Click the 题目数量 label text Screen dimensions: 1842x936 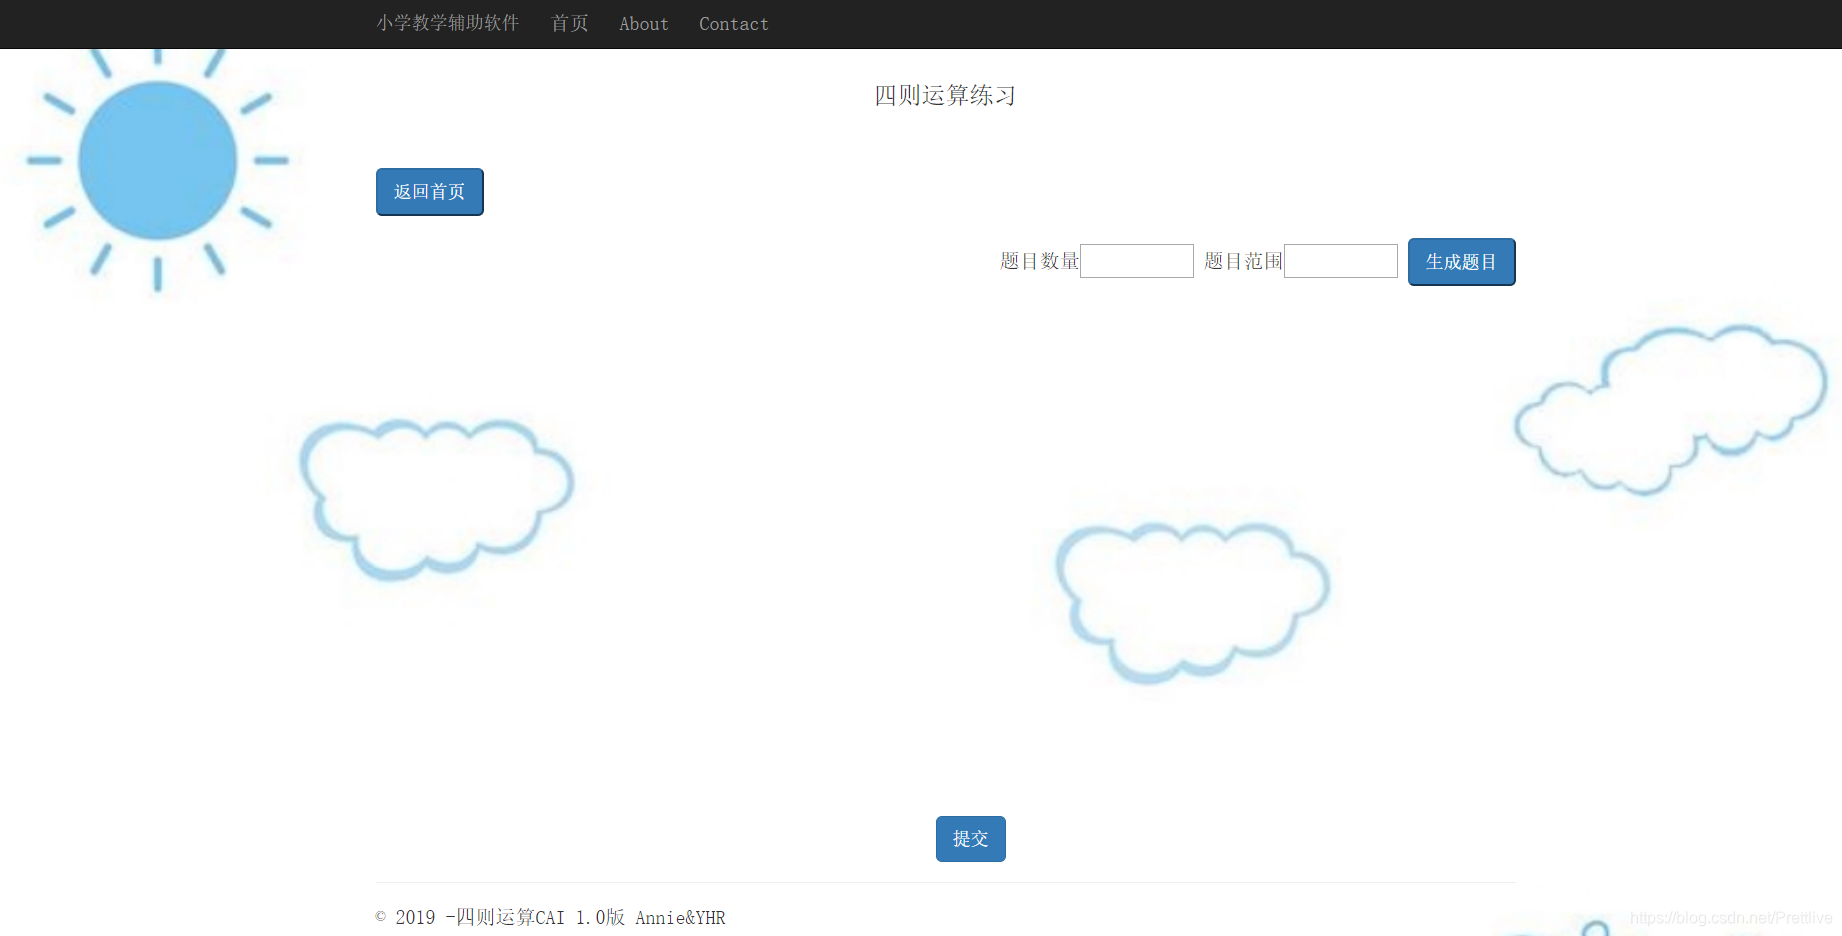tap(1038, 260)
